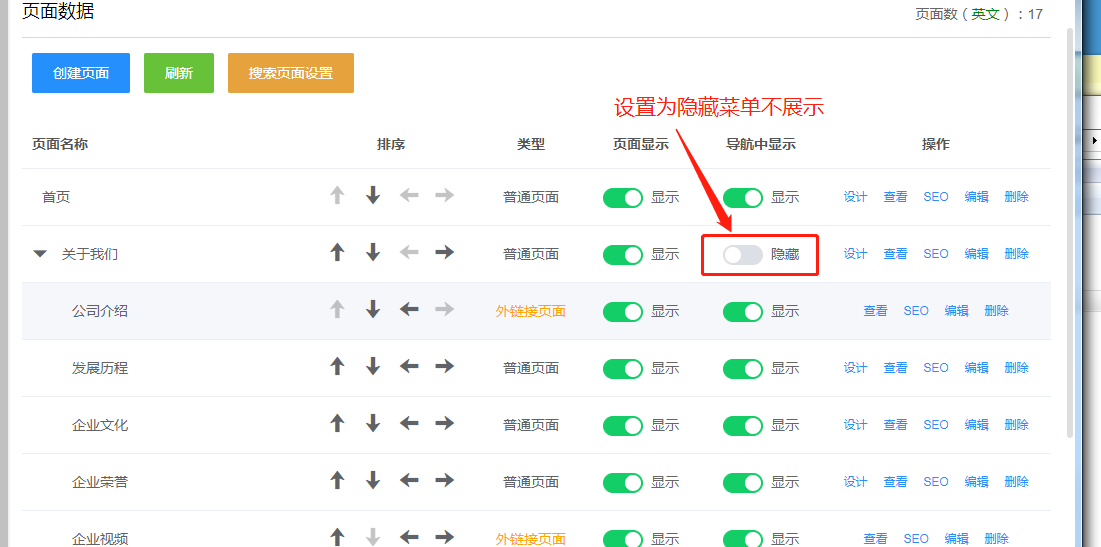
Task: Disable navigation display for 企业文化
Action: [742, 425]
